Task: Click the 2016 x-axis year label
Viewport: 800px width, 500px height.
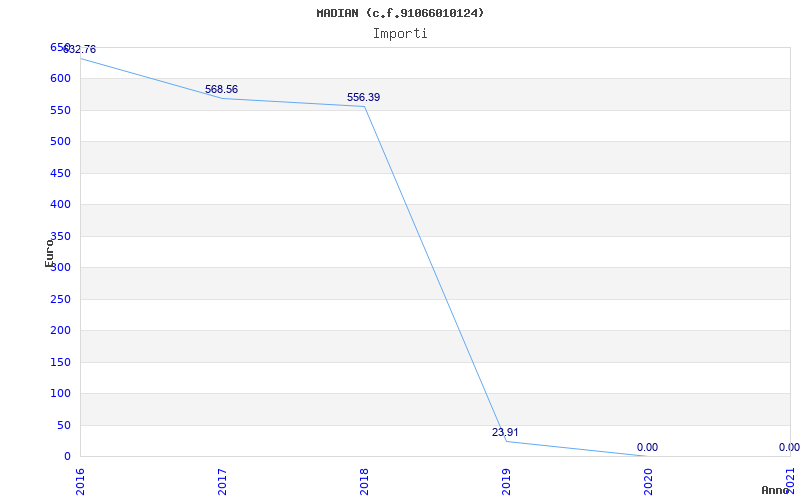Action: pos(80,482)
